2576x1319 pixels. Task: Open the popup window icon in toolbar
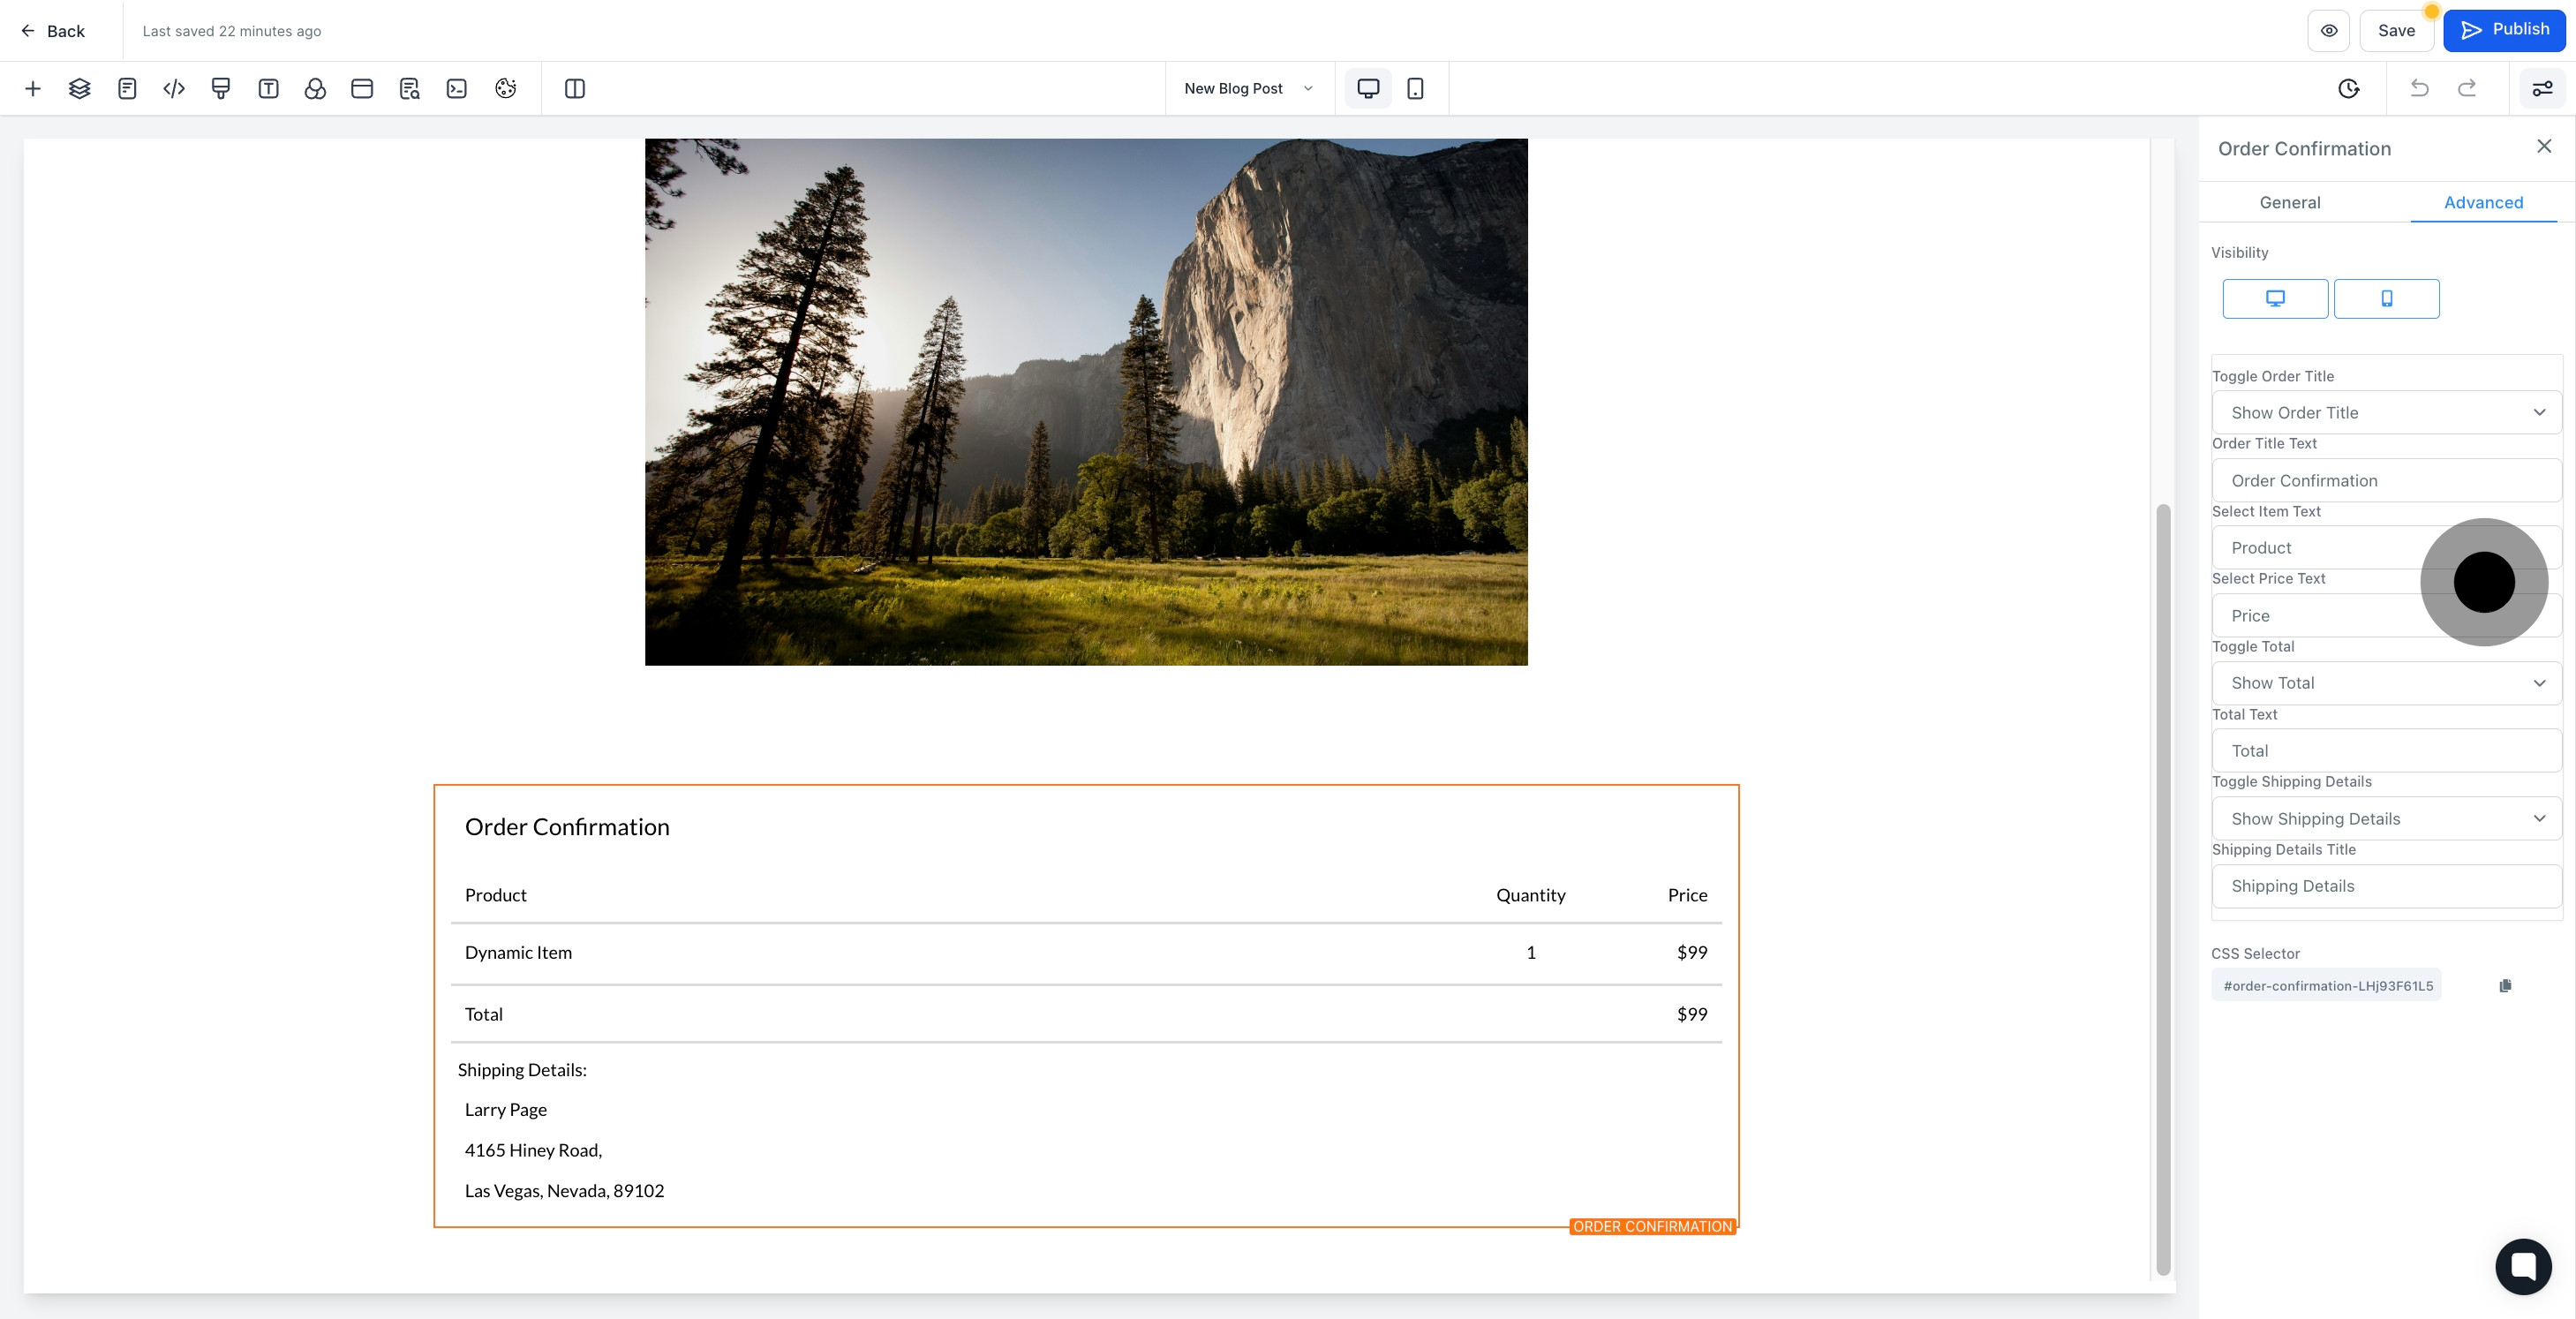pyautogui.click(x=362, y=89)
